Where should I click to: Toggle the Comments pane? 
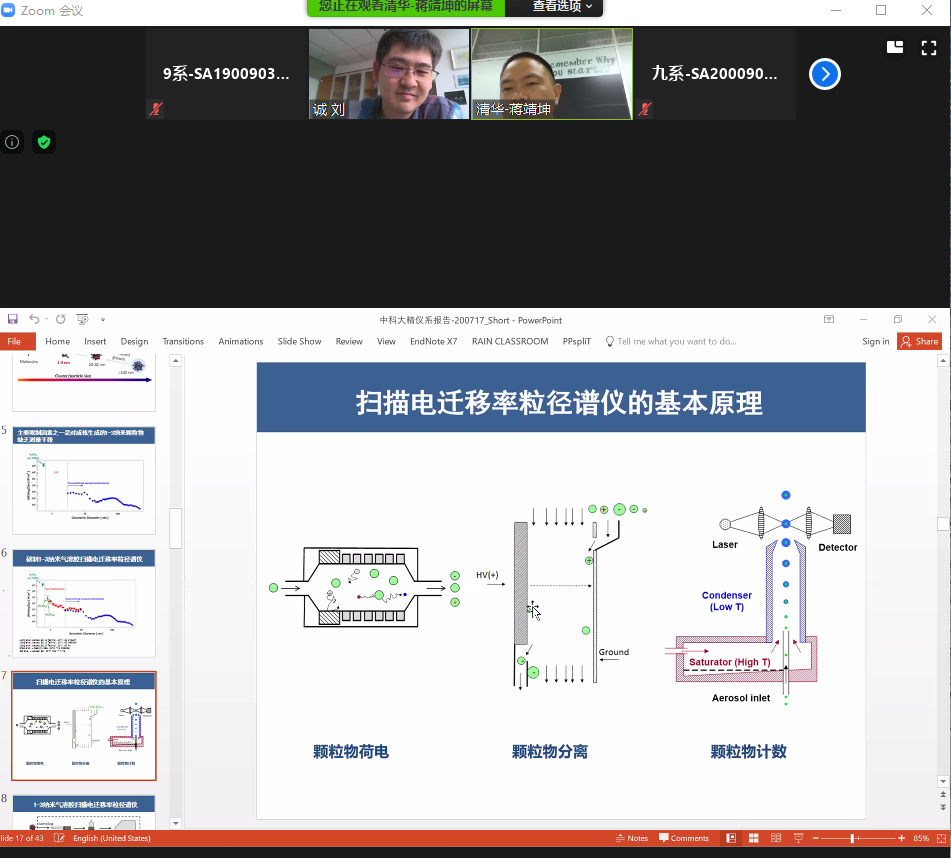[683, 838]
